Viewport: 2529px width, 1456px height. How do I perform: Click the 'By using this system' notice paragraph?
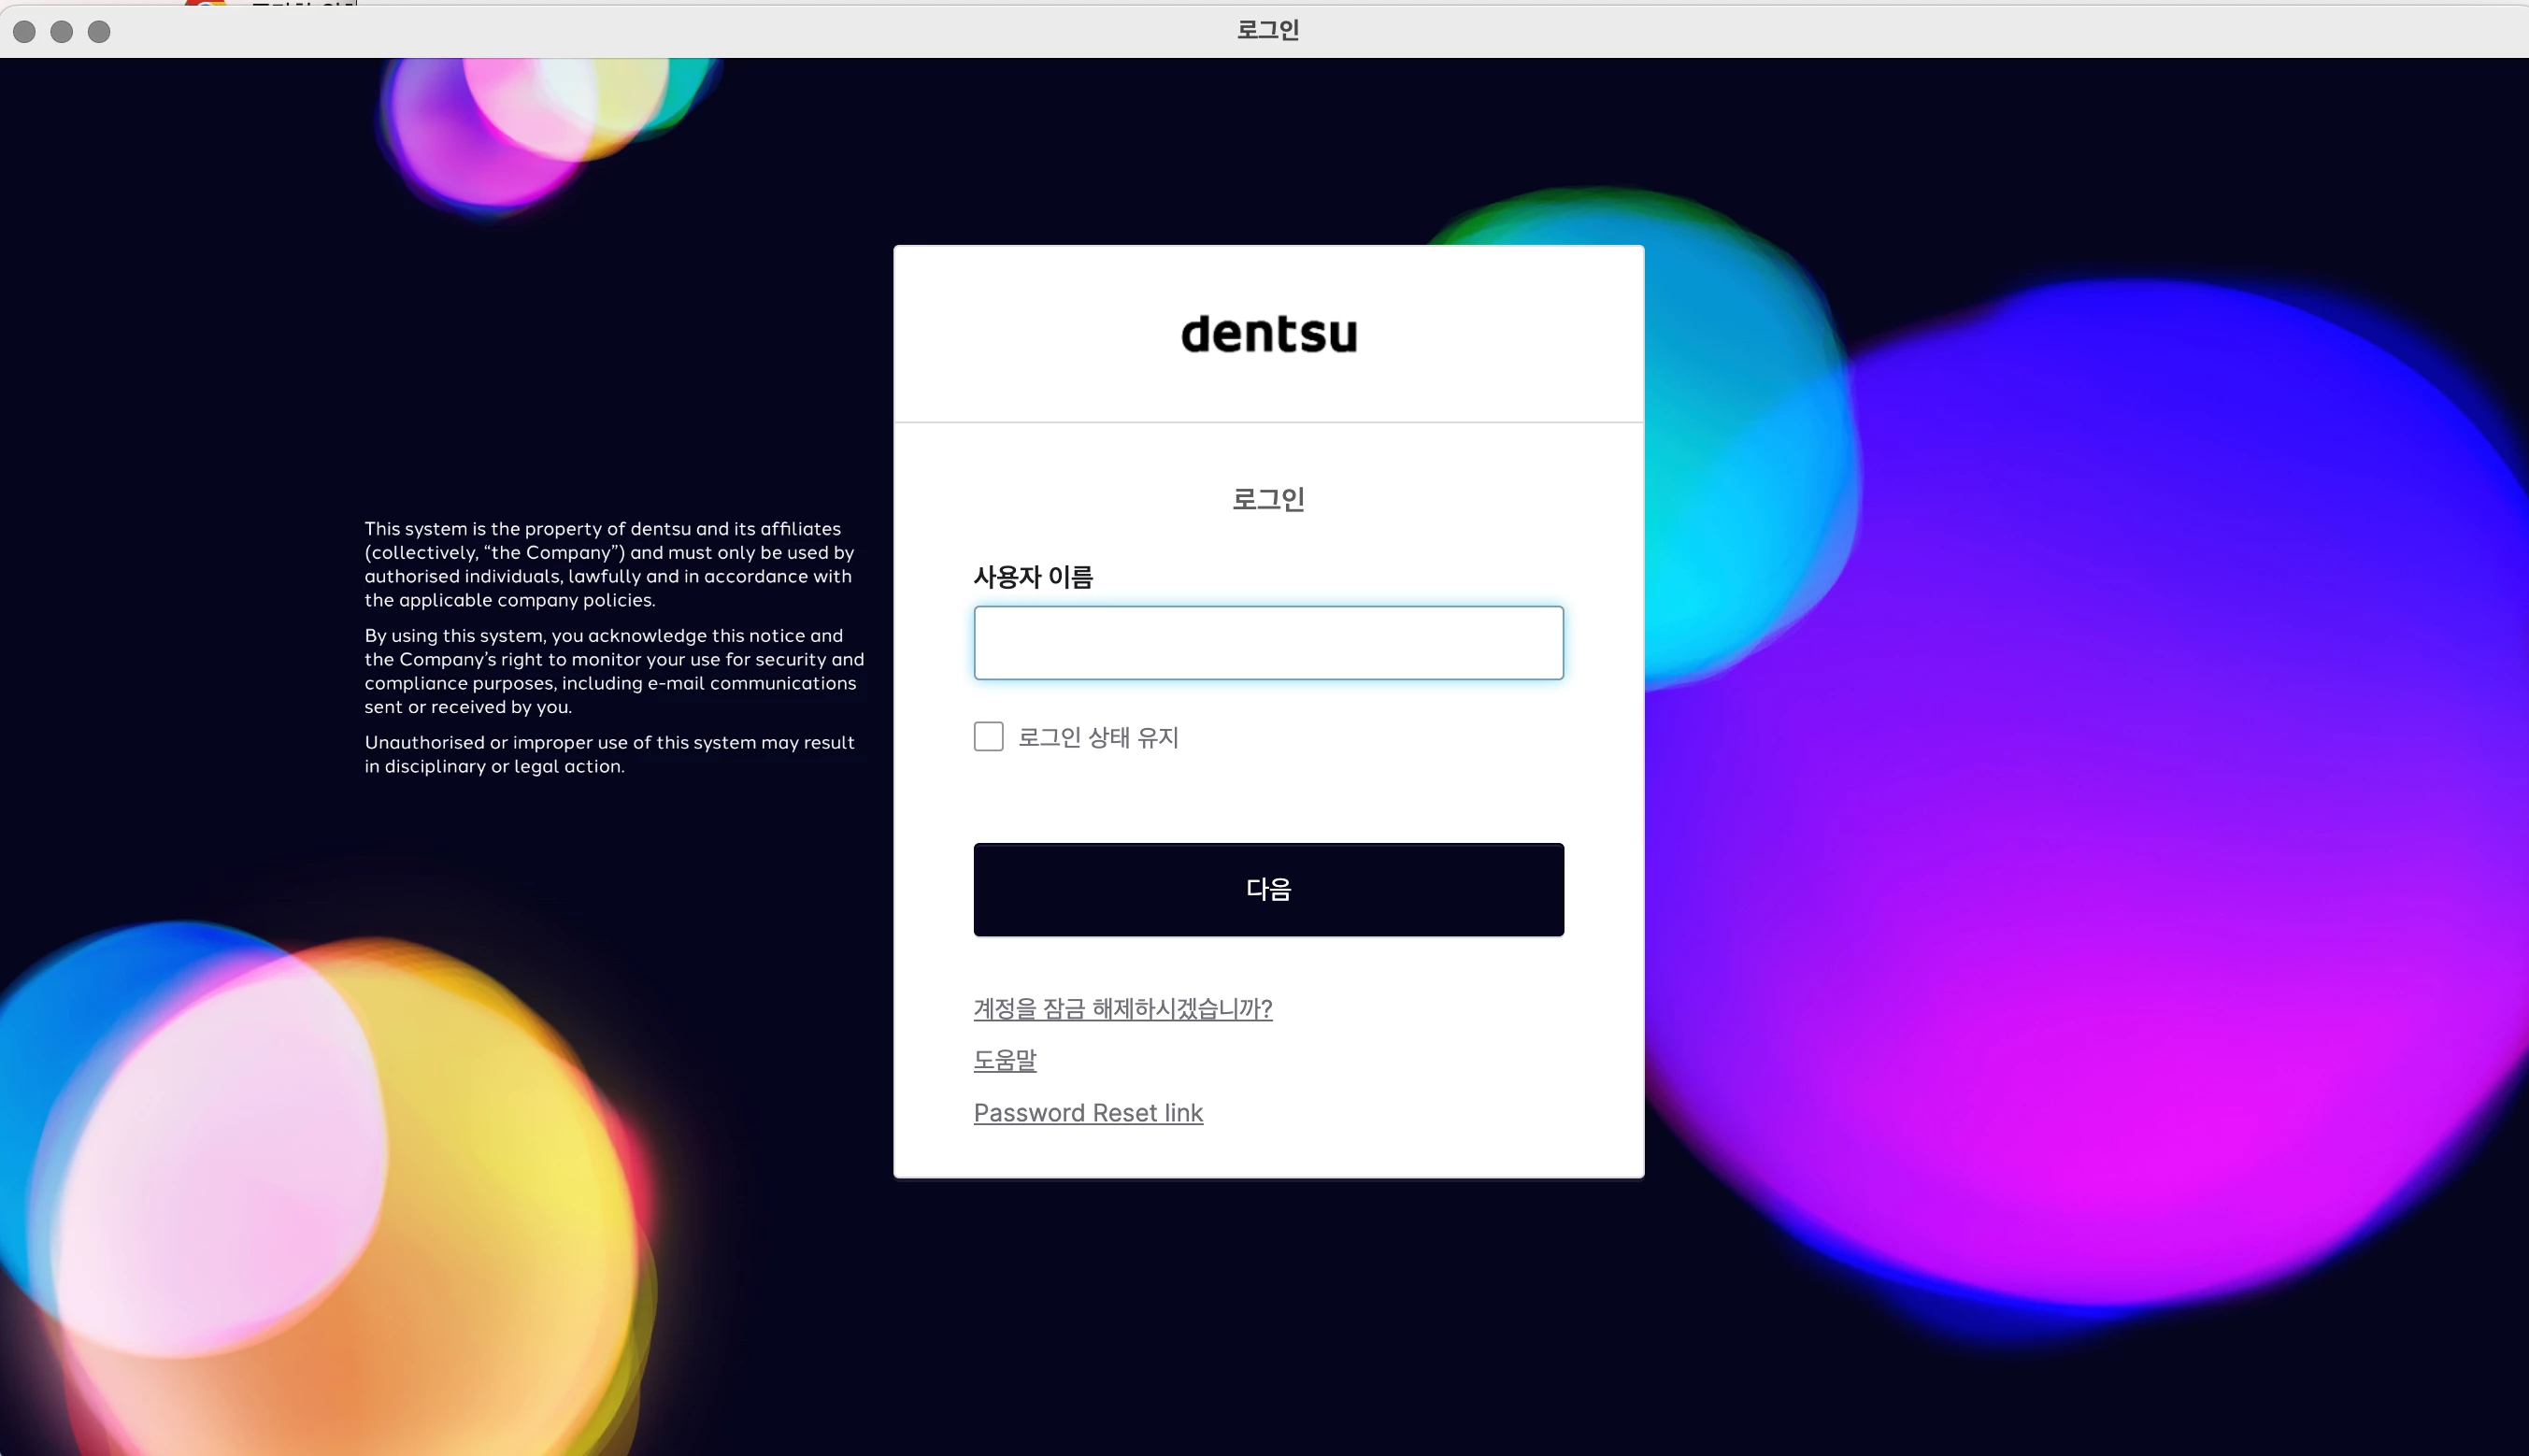click(614, 671)
